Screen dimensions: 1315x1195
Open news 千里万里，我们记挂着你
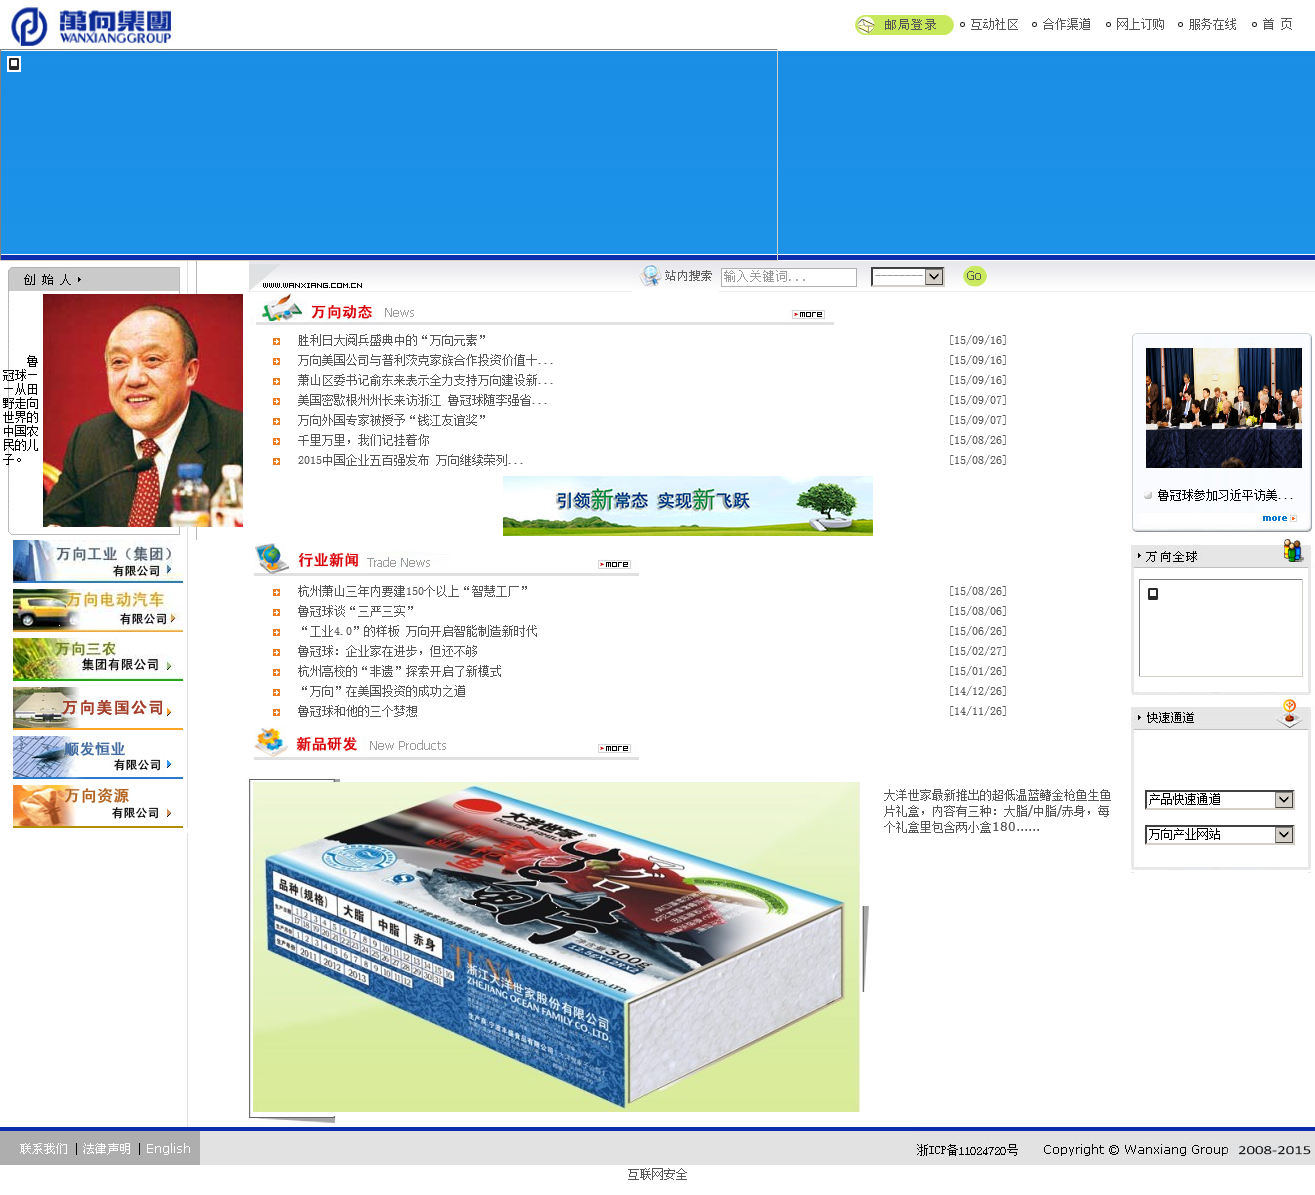(364, 441)
